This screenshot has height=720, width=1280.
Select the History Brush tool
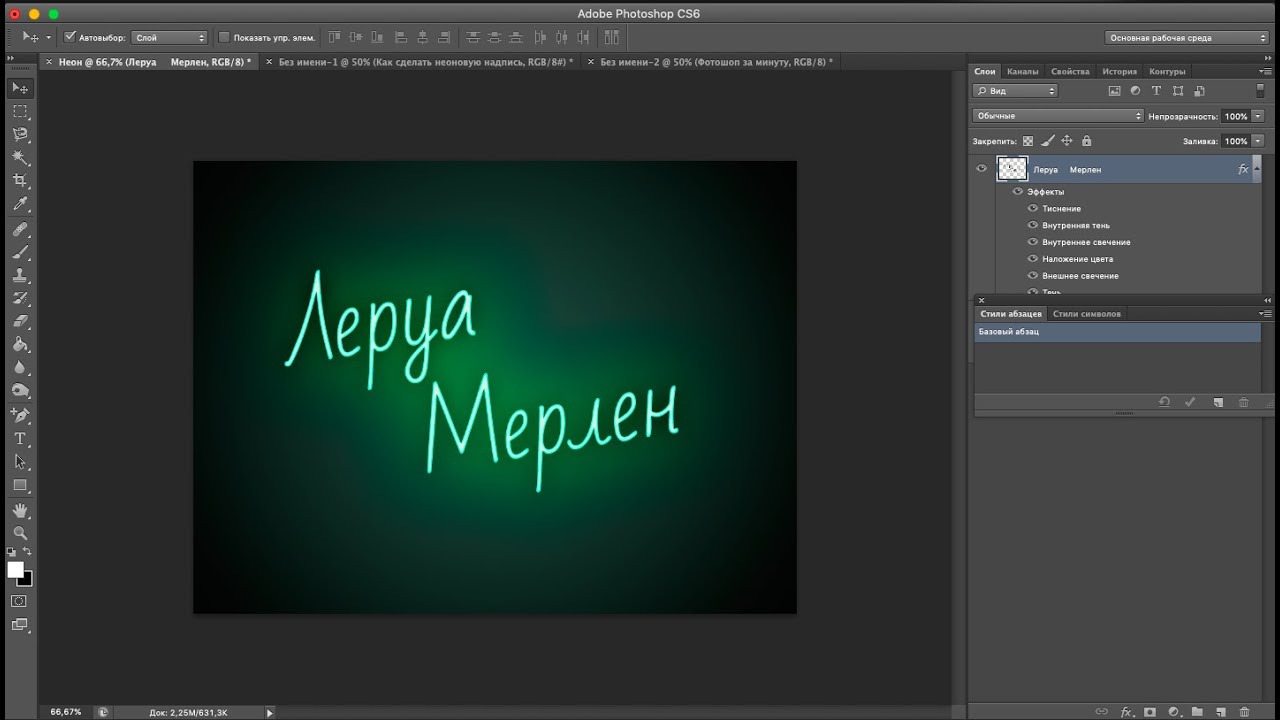(20, 298)
